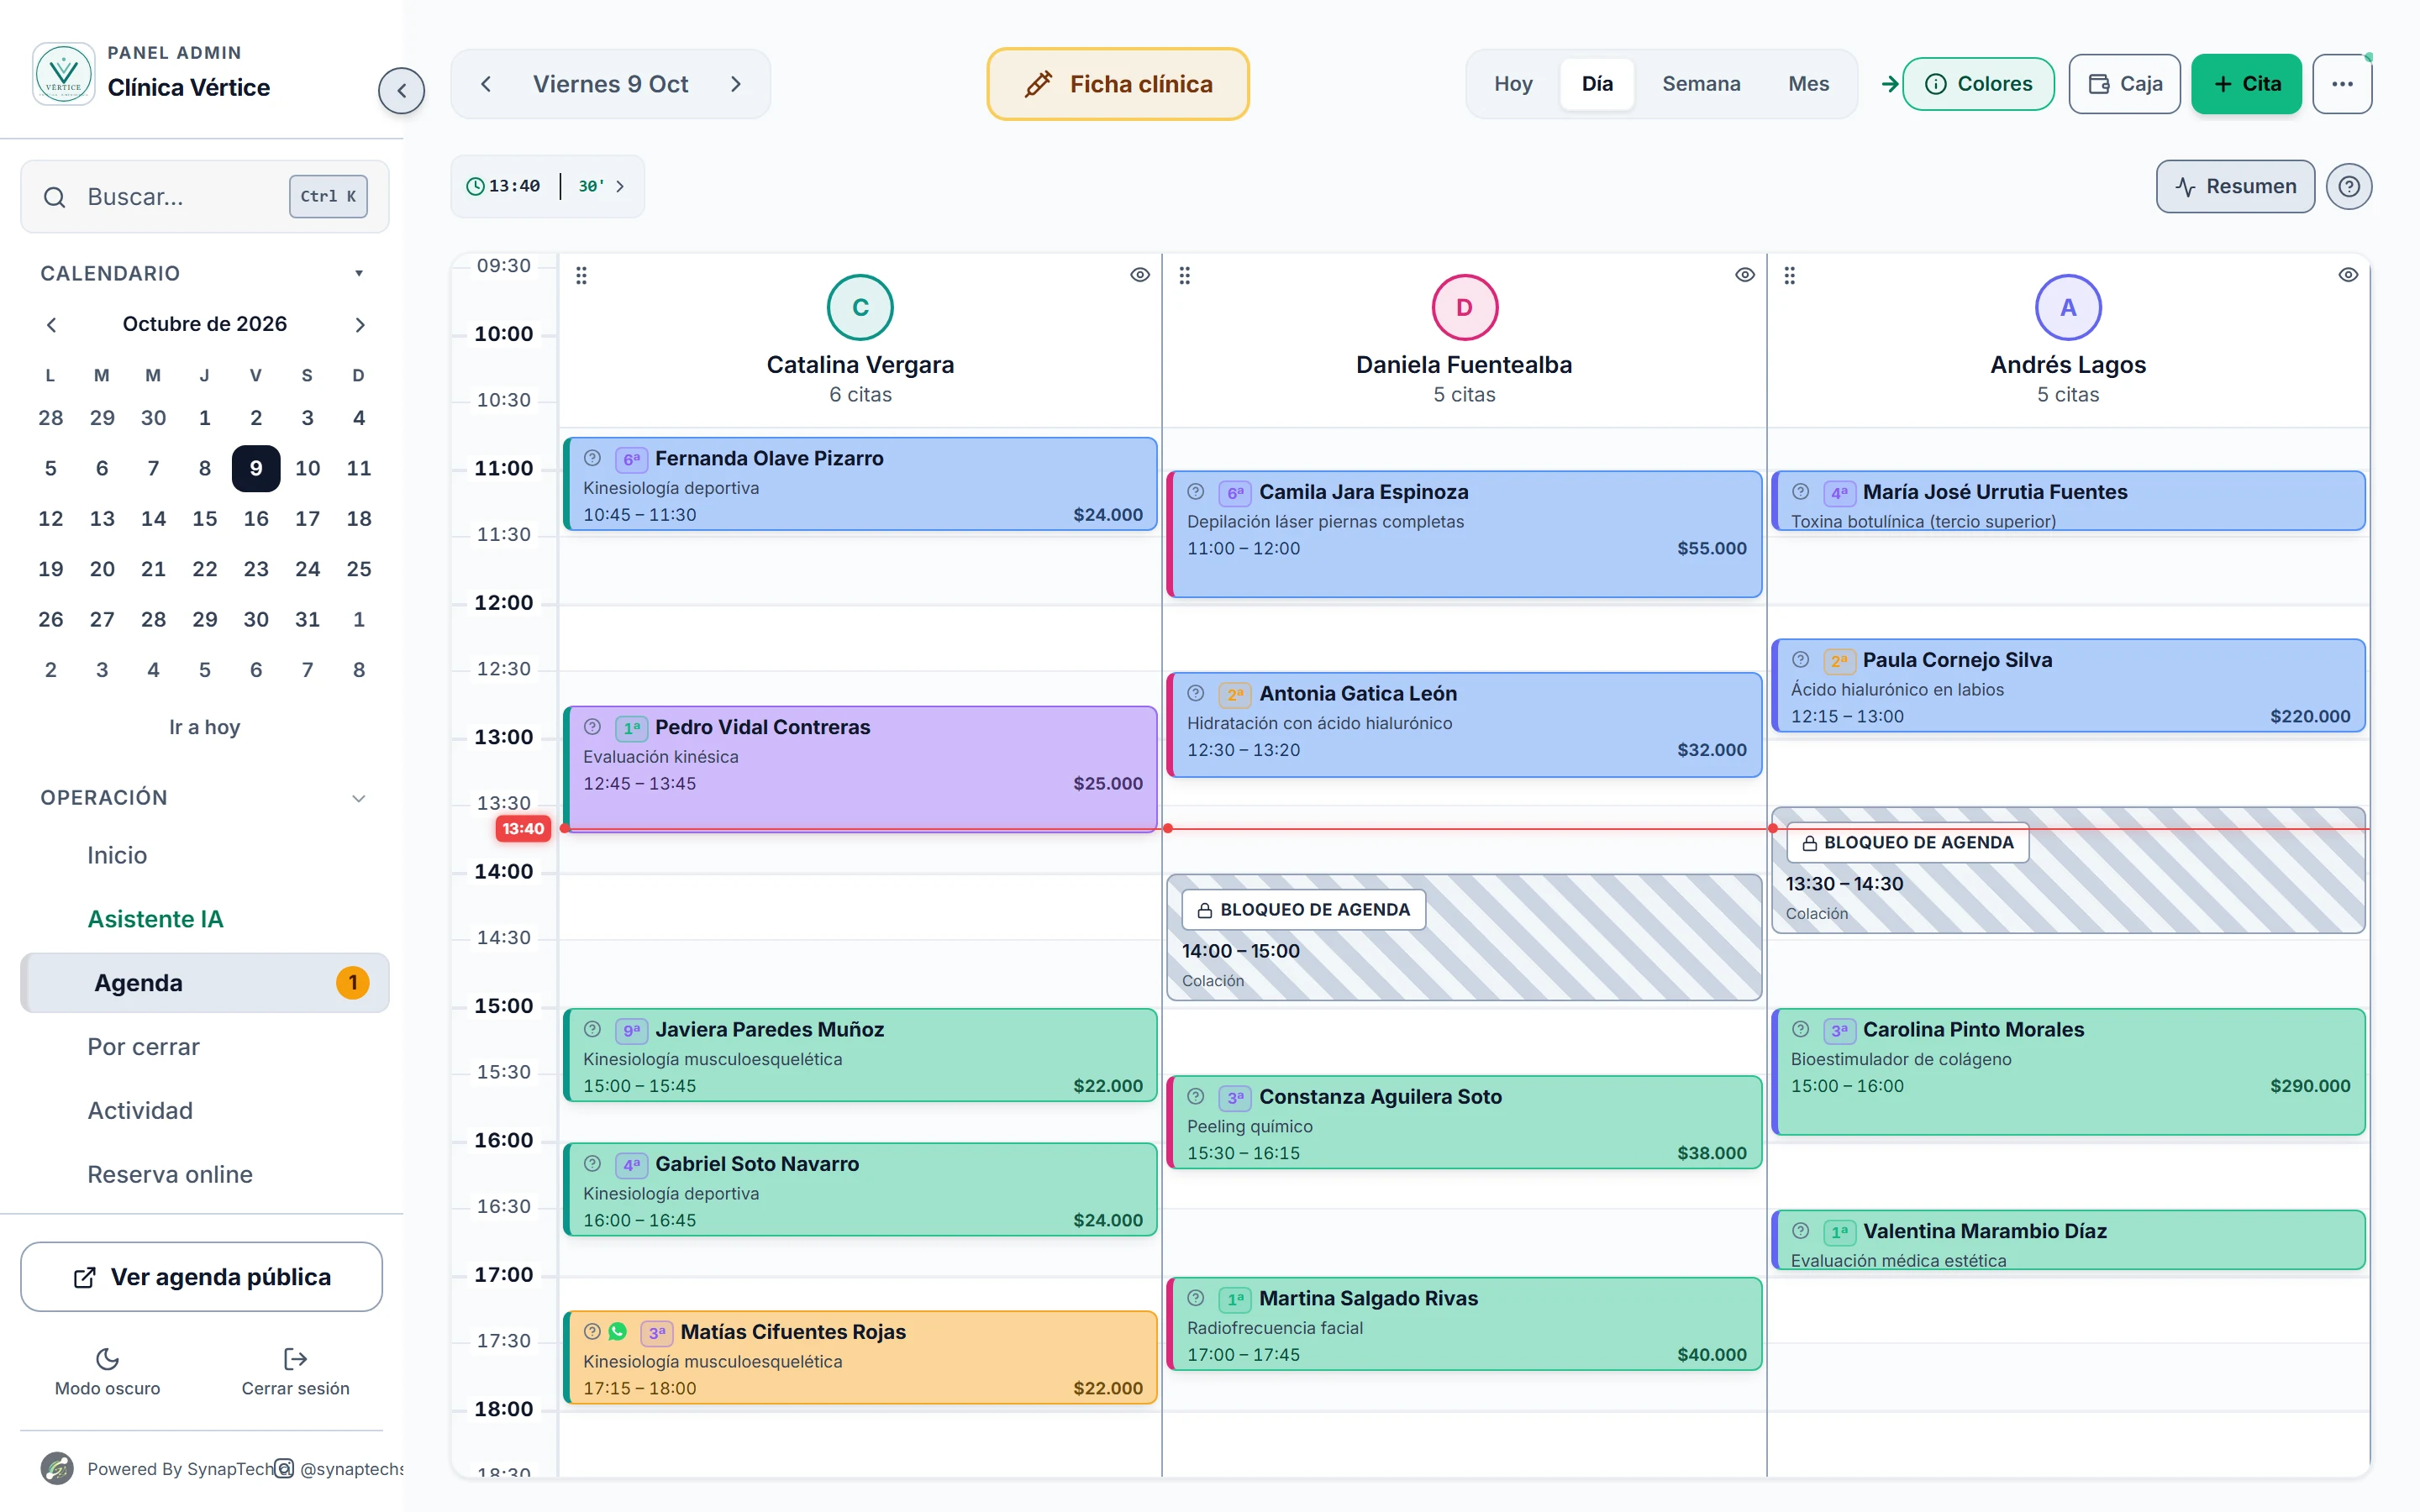The width and height of the screenshot is (2420, 1512).
Task: Go to the next day arrow
Action: click(736, 84)
